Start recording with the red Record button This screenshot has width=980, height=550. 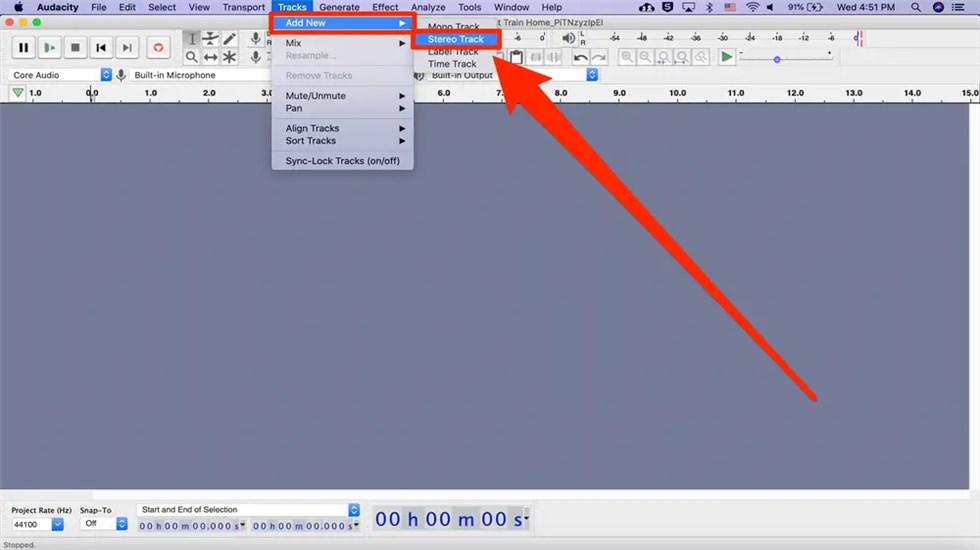click(158, 48)
